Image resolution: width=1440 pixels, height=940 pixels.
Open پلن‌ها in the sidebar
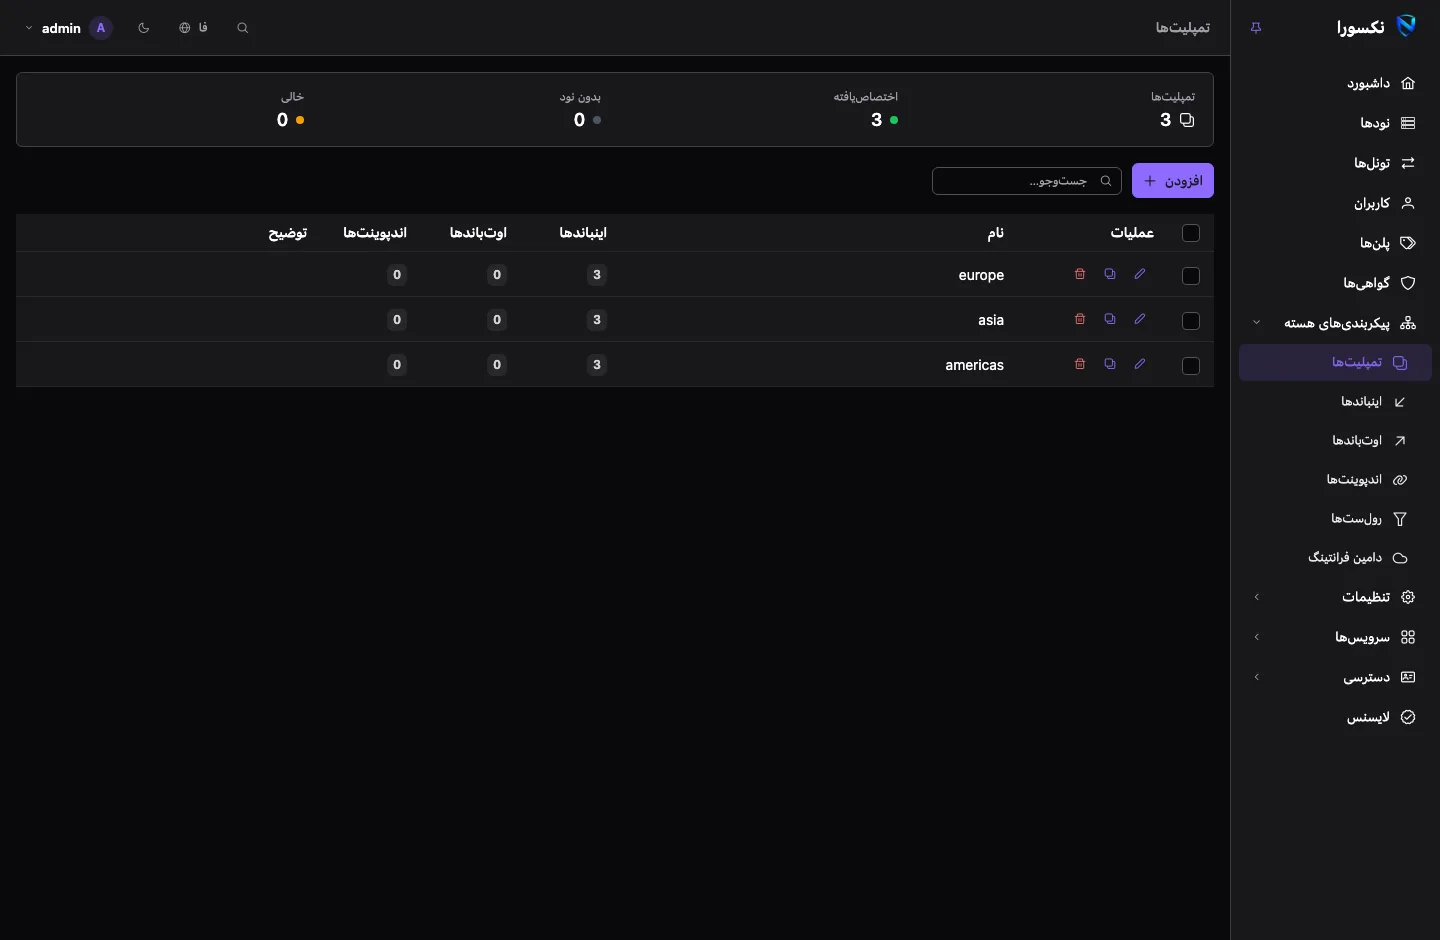point(1335,243)
